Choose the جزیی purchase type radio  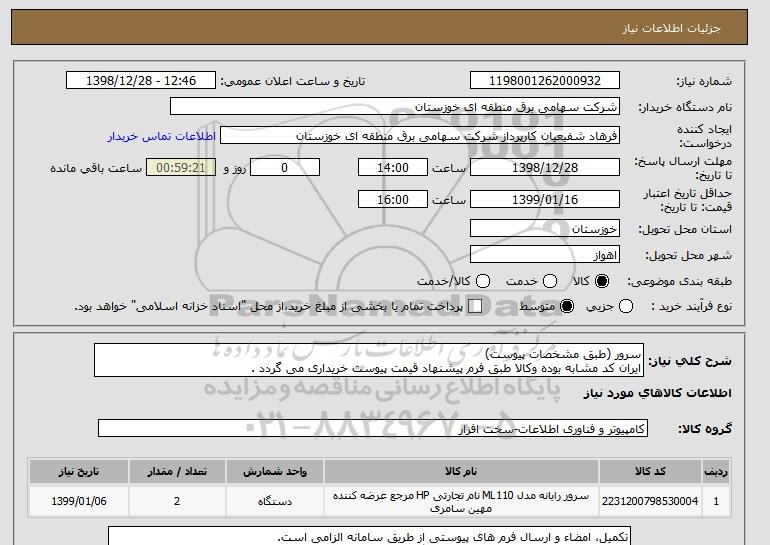[x=626, y=306]
